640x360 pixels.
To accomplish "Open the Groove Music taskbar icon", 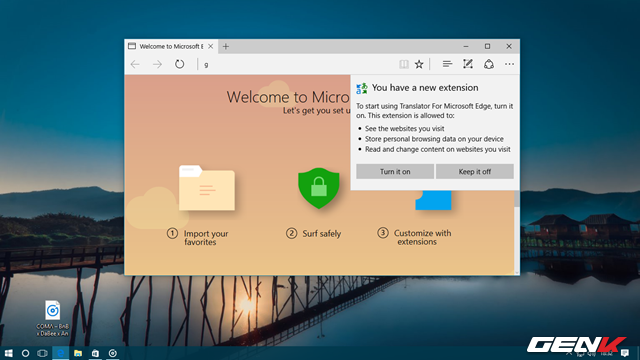I will tap(113, 353).
